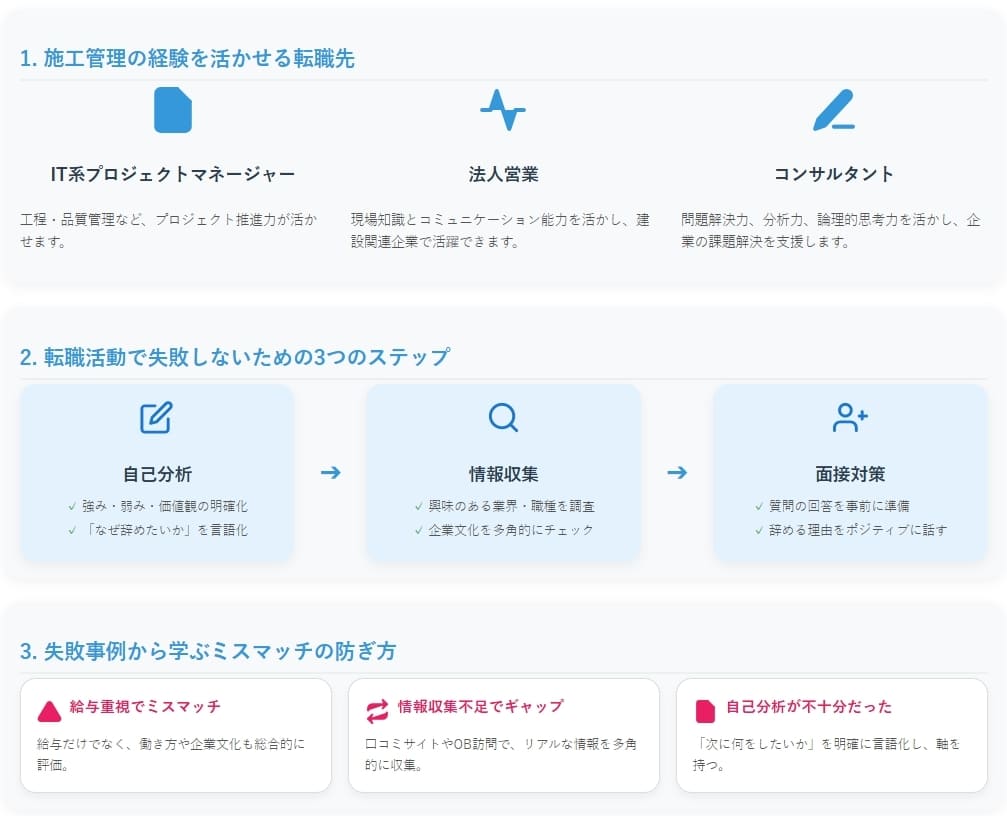Click the 情報収集 step card title
This screenshot has width=1007, height=816.
504,474
